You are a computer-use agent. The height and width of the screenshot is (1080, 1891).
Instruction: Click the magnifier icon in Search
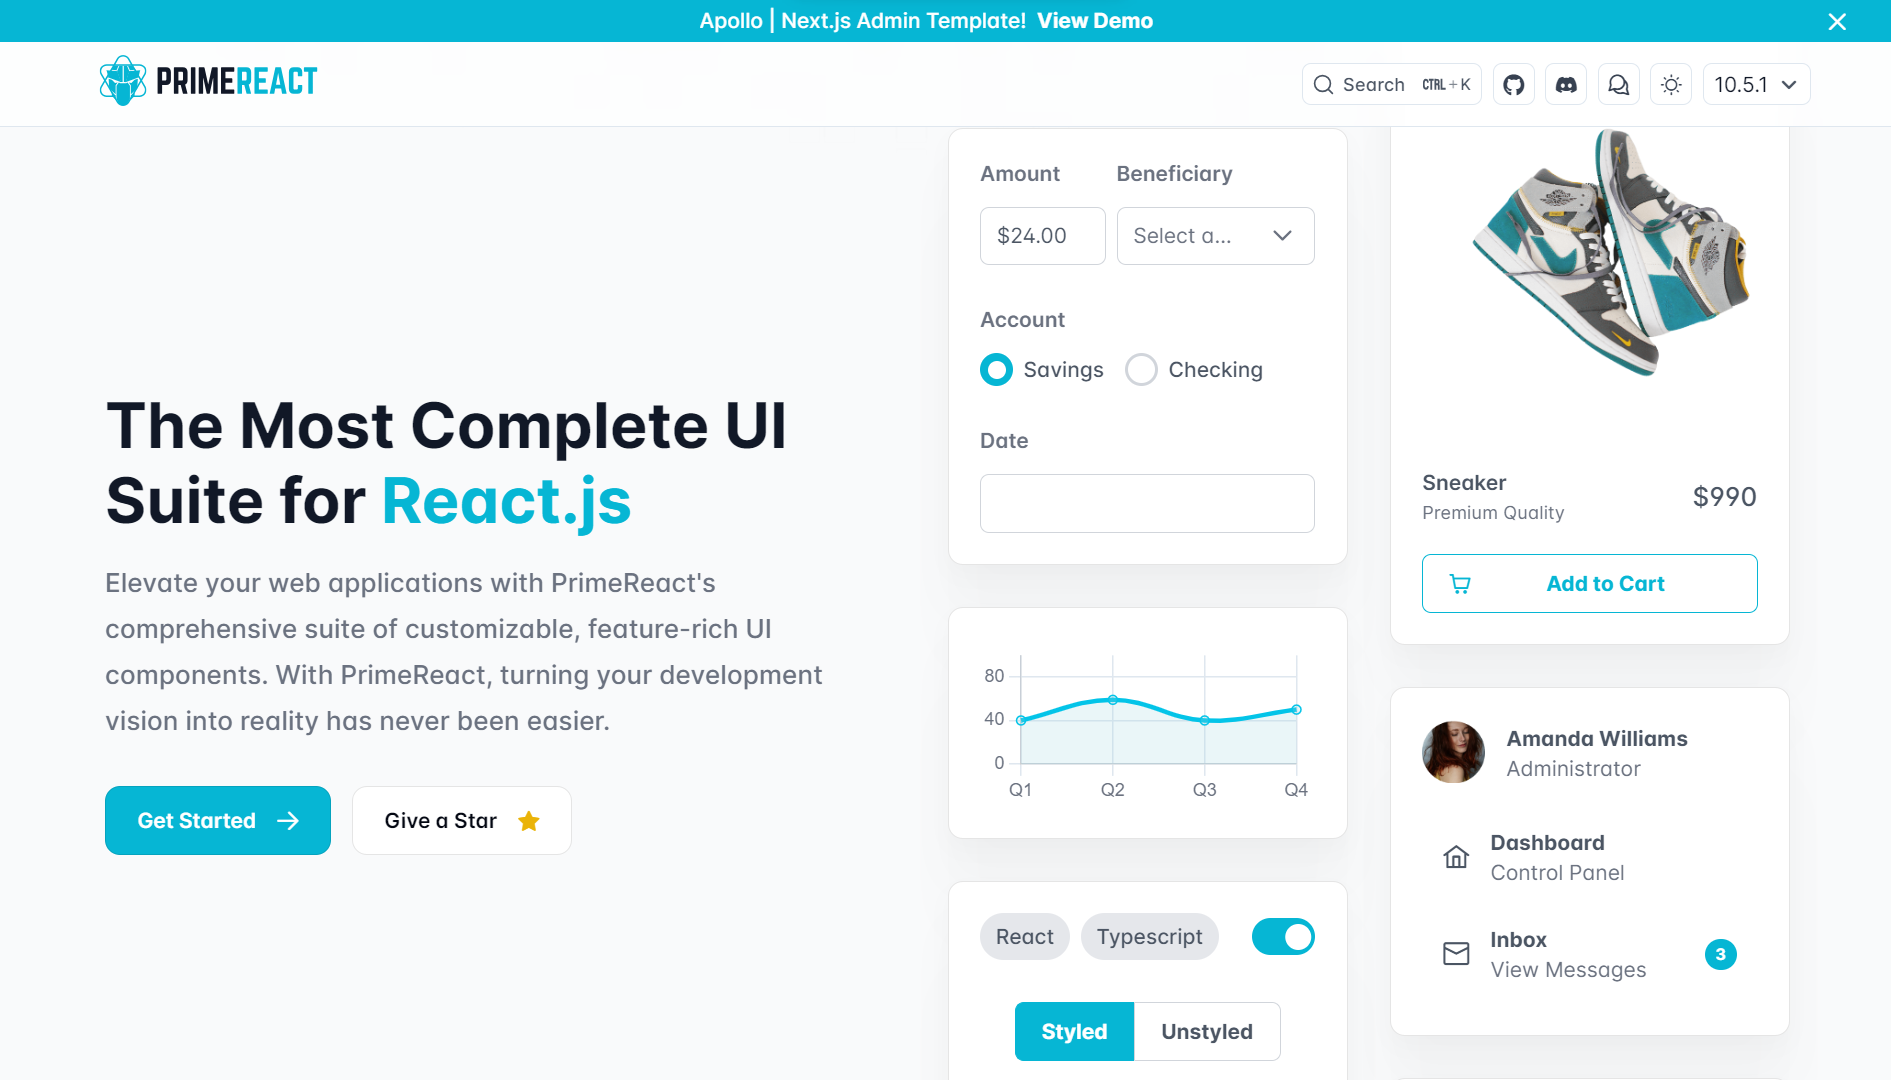pyautogui.click(x=1323, y=85)
